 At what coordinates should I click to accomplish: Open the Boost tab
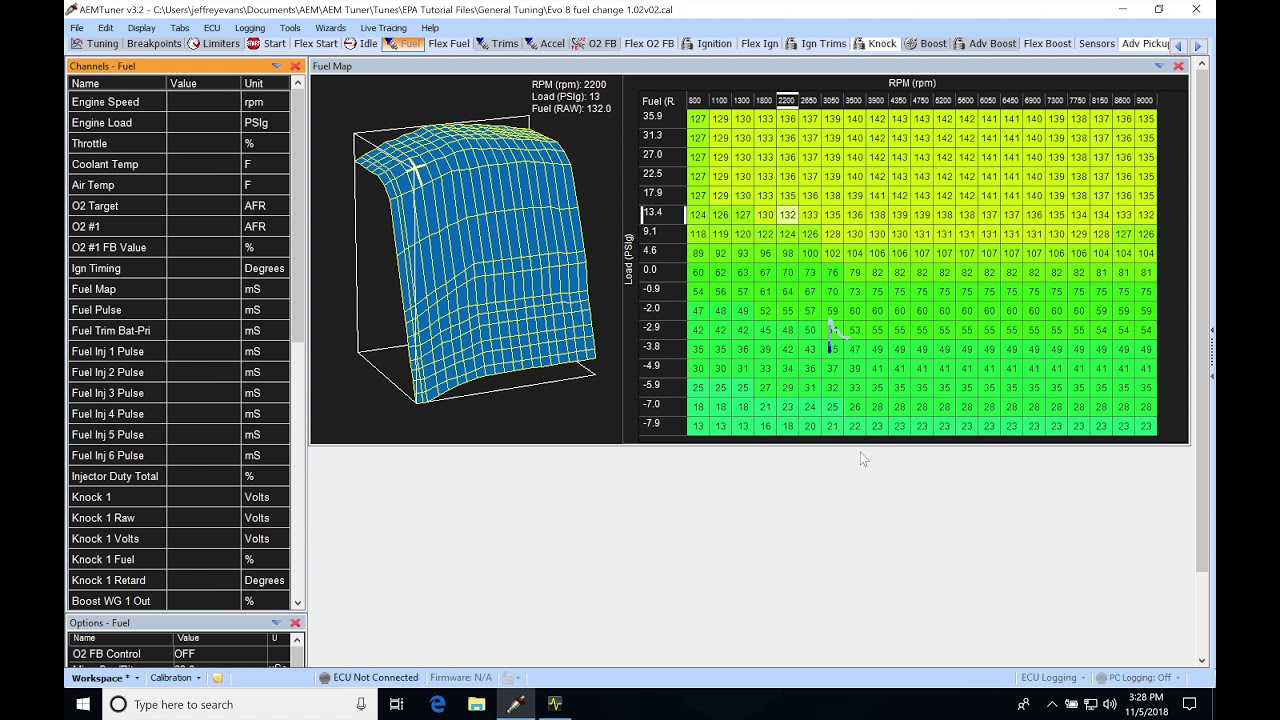pos(925,44)
